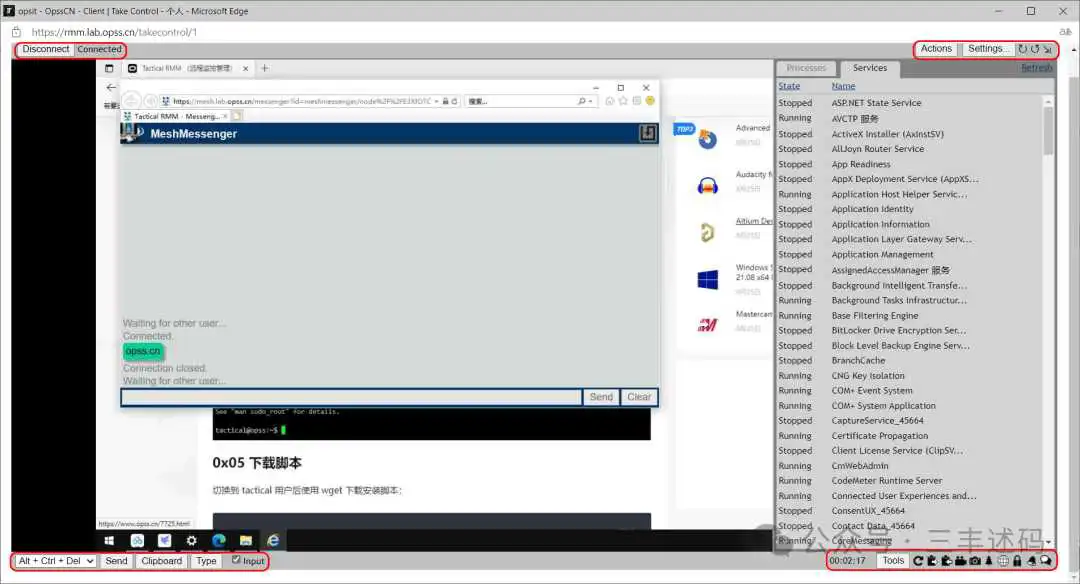Click the MeshMessenger message input field

tap(351, 397)
